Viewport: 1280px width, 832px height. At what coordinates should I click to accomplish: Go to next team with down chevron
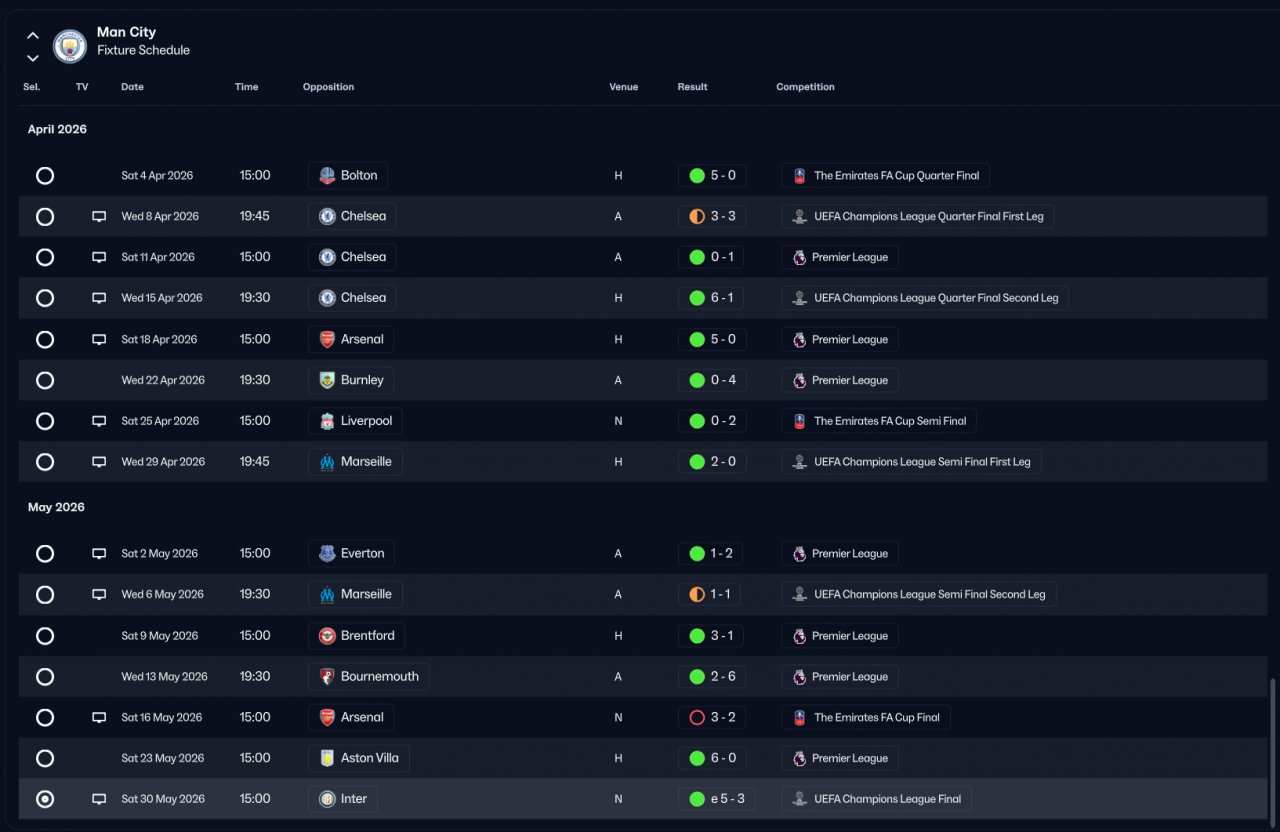tap(33, 58)
